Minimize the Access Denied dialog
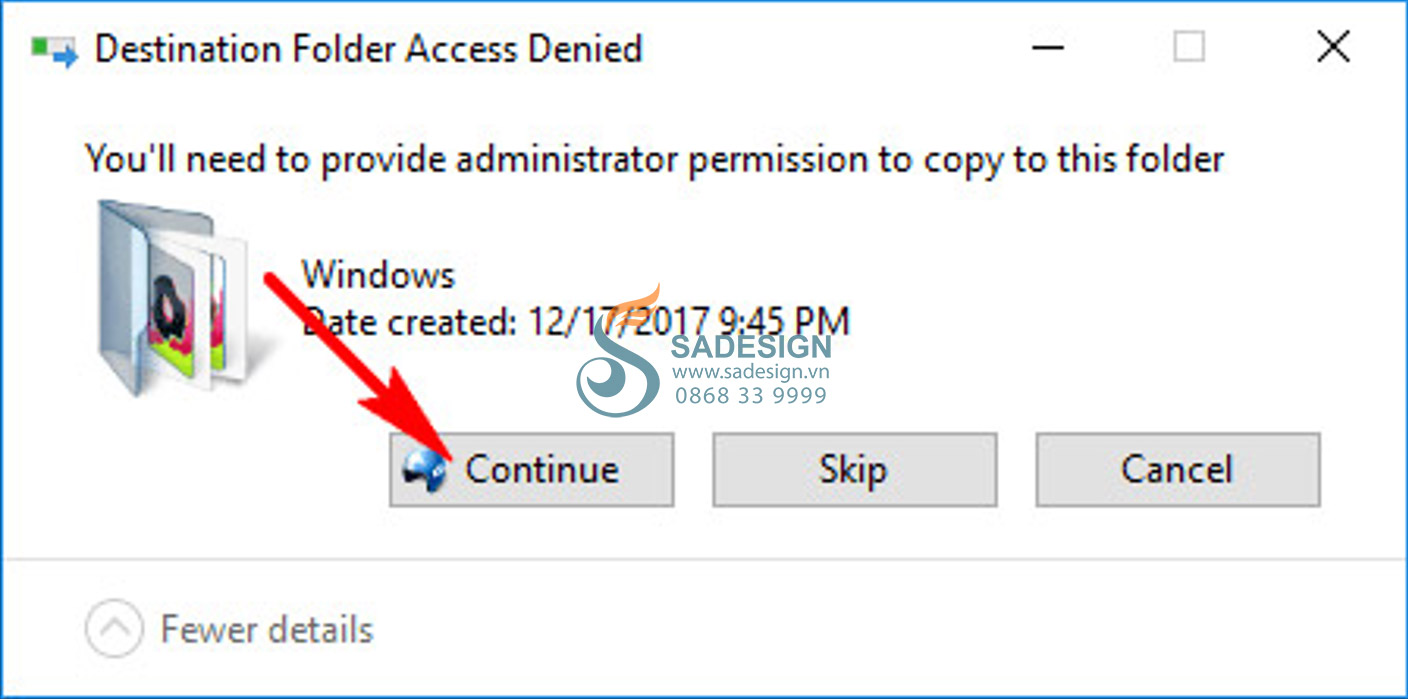The image size is (1408, 699). [1047, 47]
